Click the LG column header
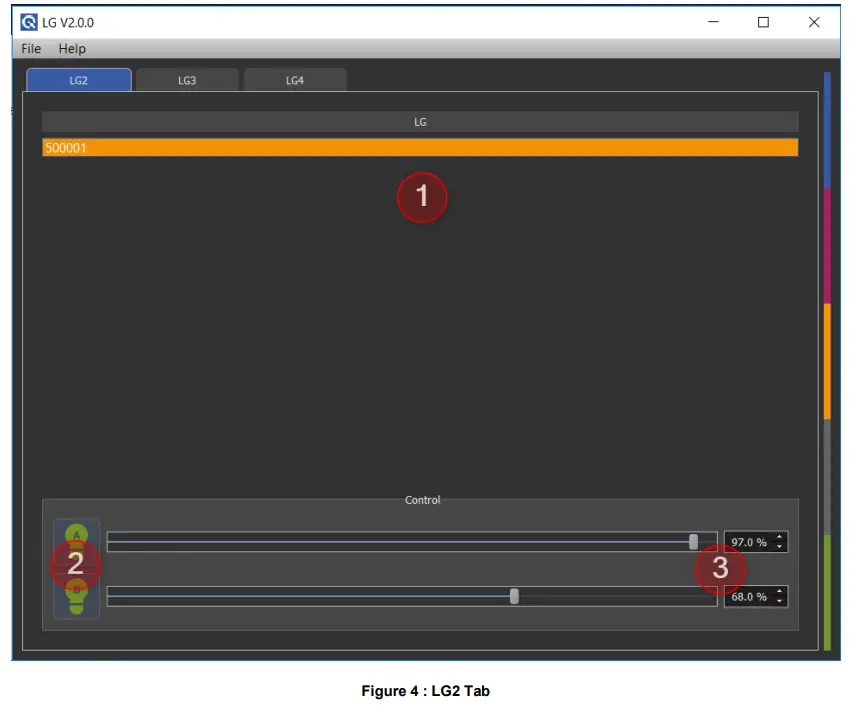Viewport: 851px width, 712px height. 420,121
